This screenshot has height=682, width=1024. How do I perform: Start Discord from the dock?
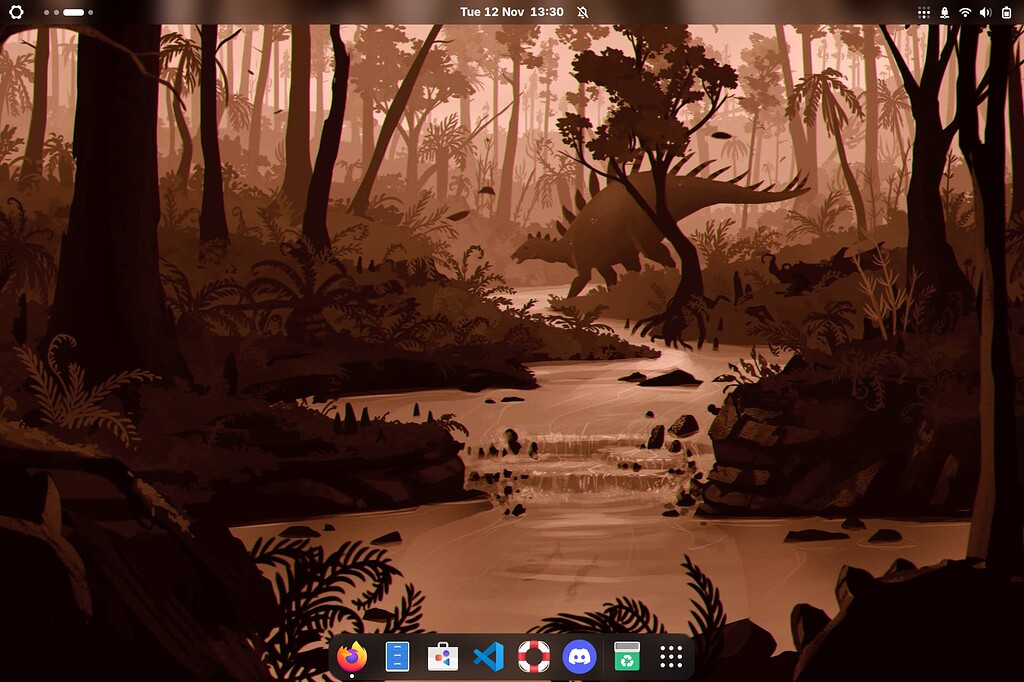pyautogui.click(x=579, y=656)
